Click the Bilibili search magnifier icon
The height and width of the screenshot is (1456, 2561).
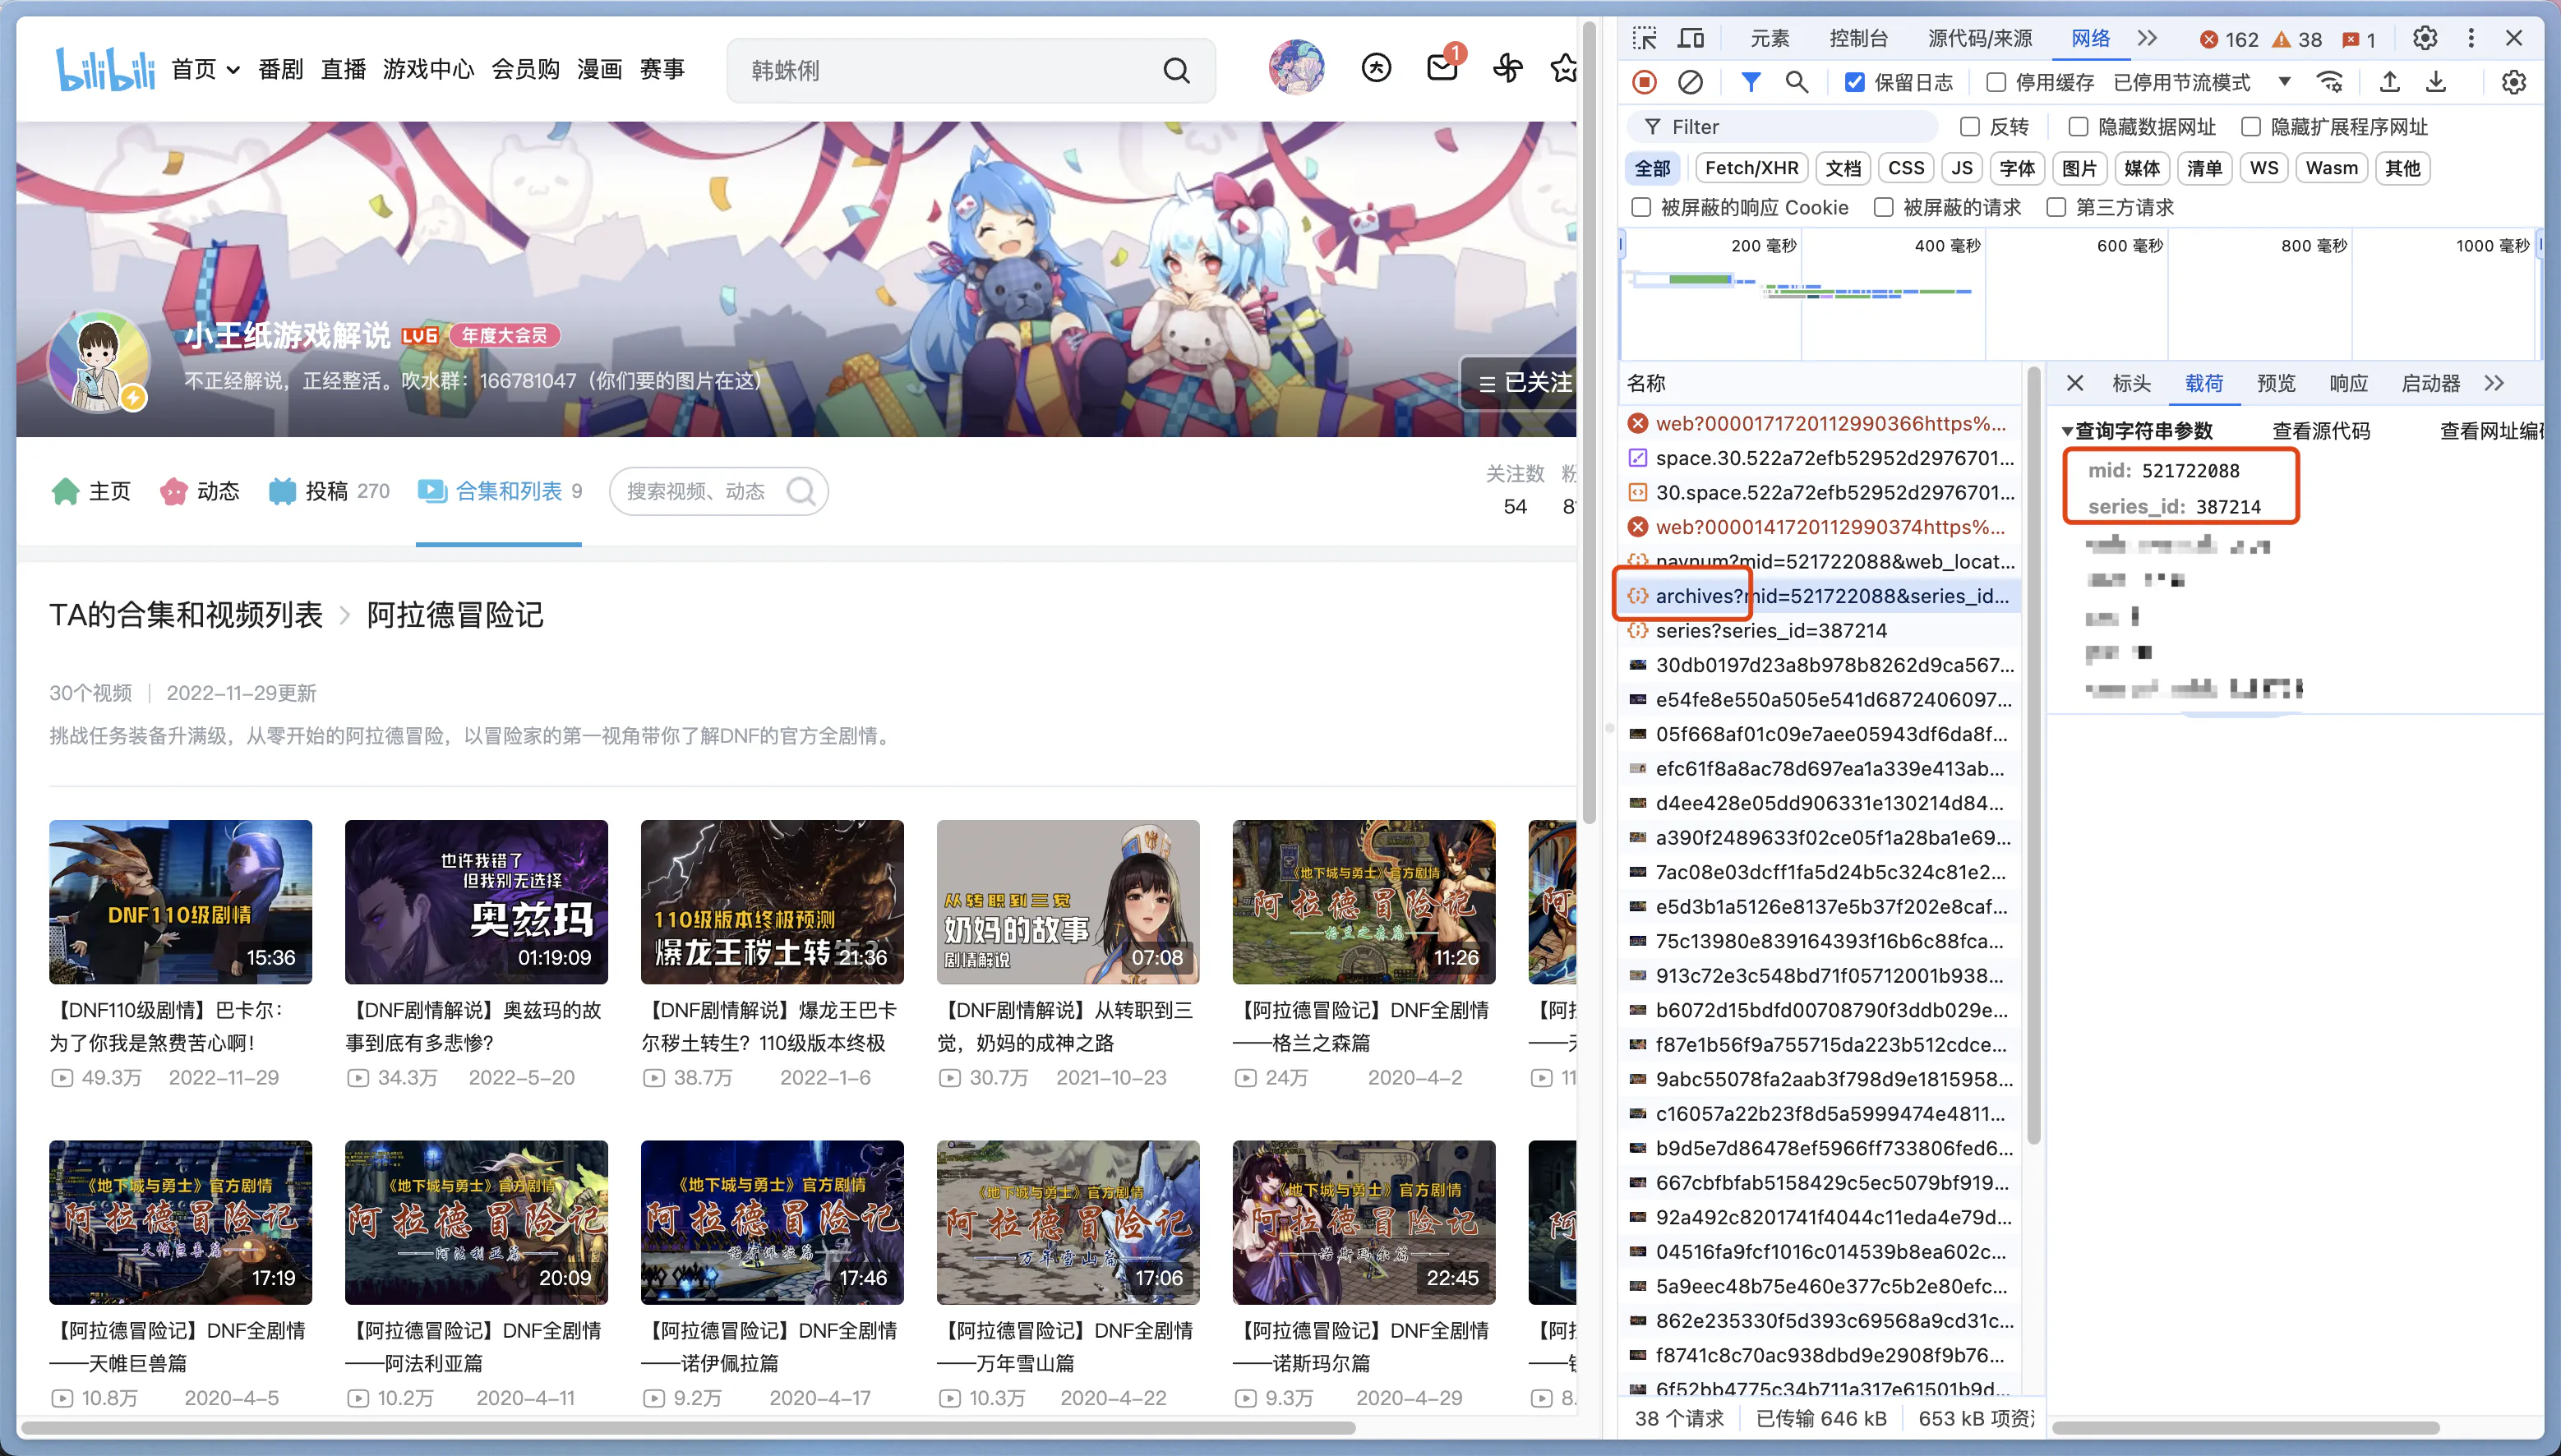click(x=1176, y=70)
